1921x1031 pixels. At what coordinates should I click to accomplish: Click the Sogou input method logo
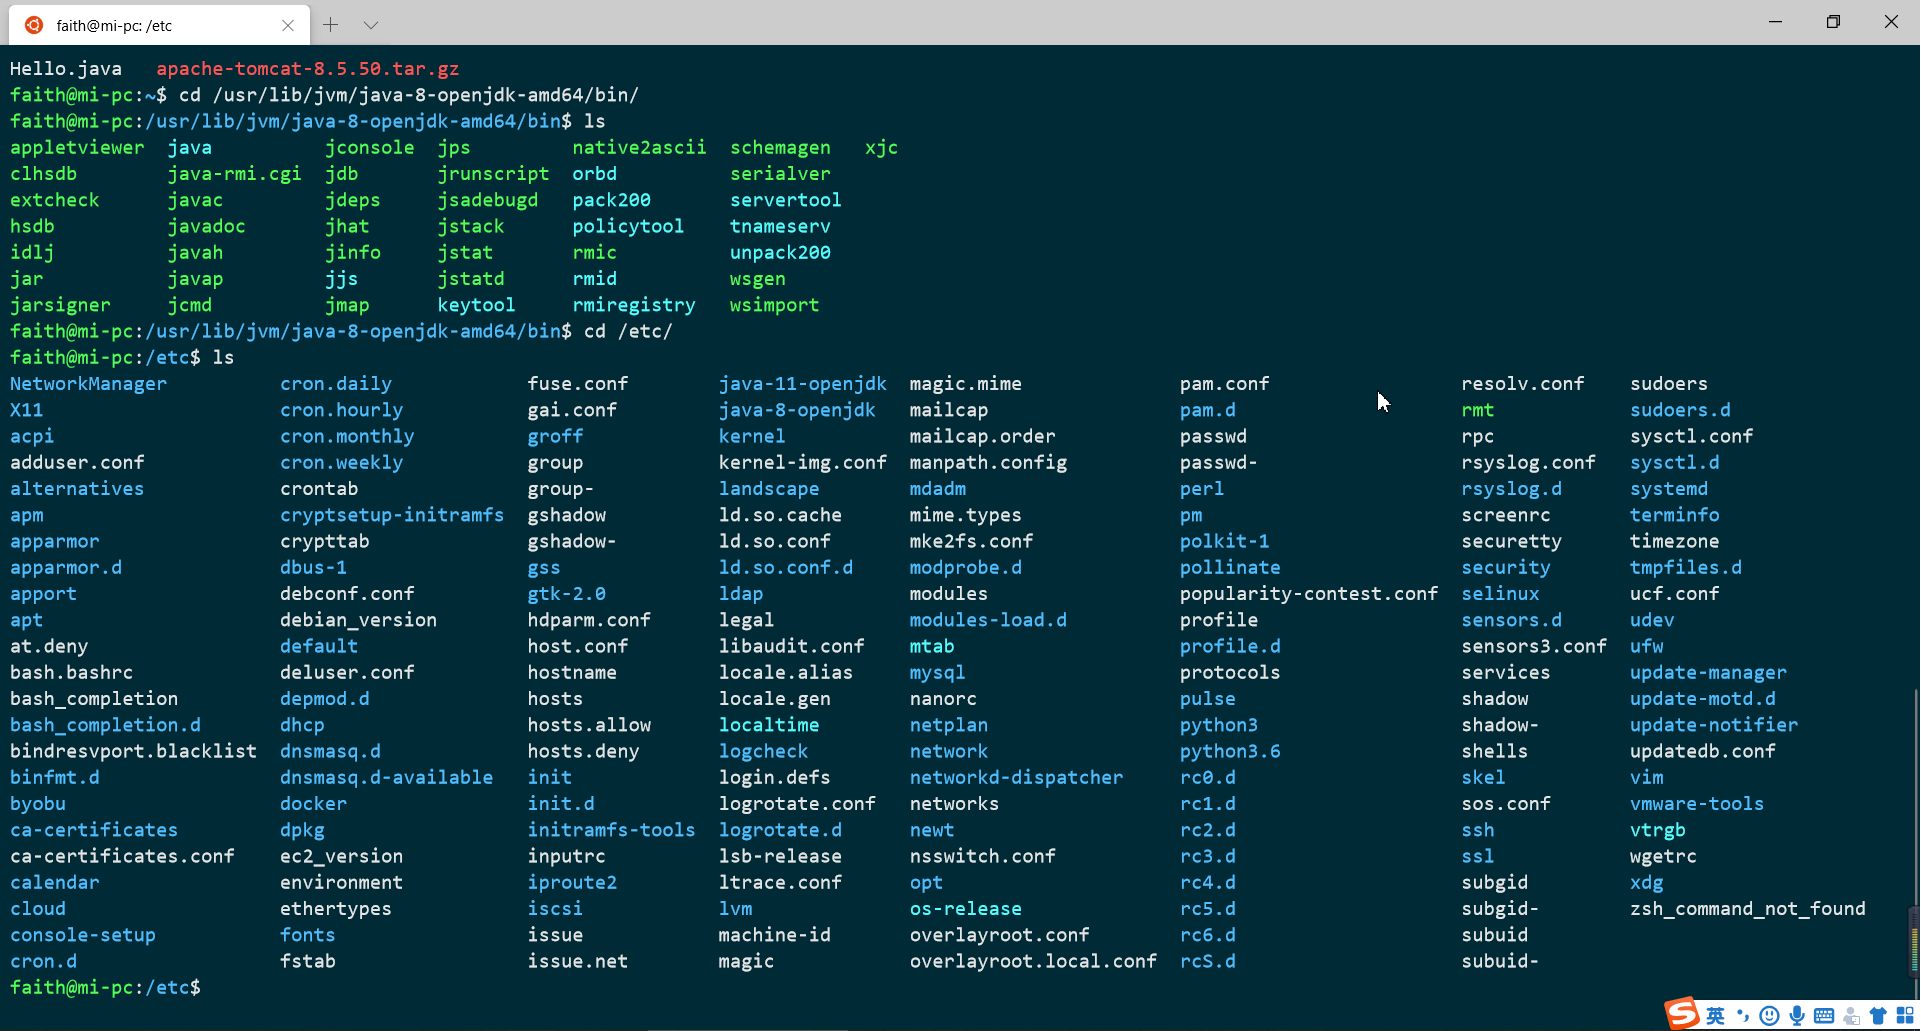click(1682, 1013)
